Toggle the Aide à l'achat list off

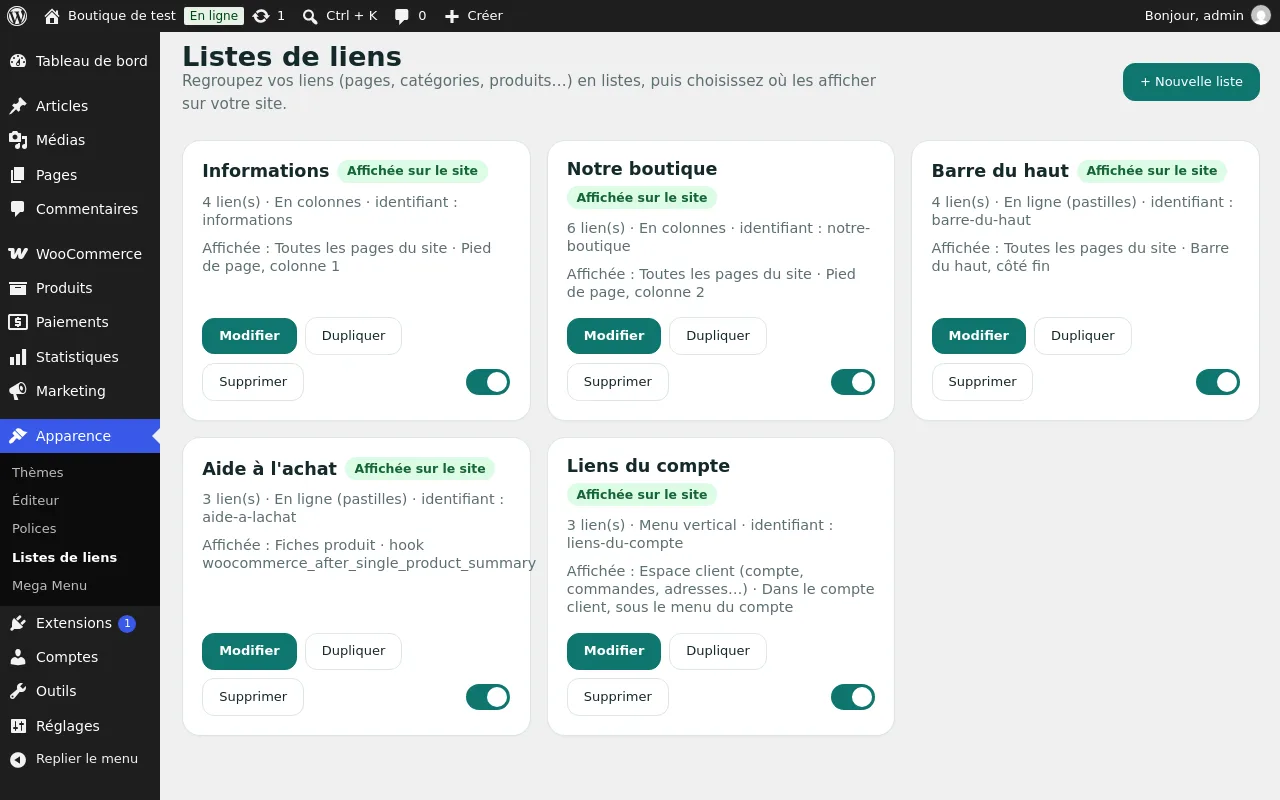(x=488, y=697)
